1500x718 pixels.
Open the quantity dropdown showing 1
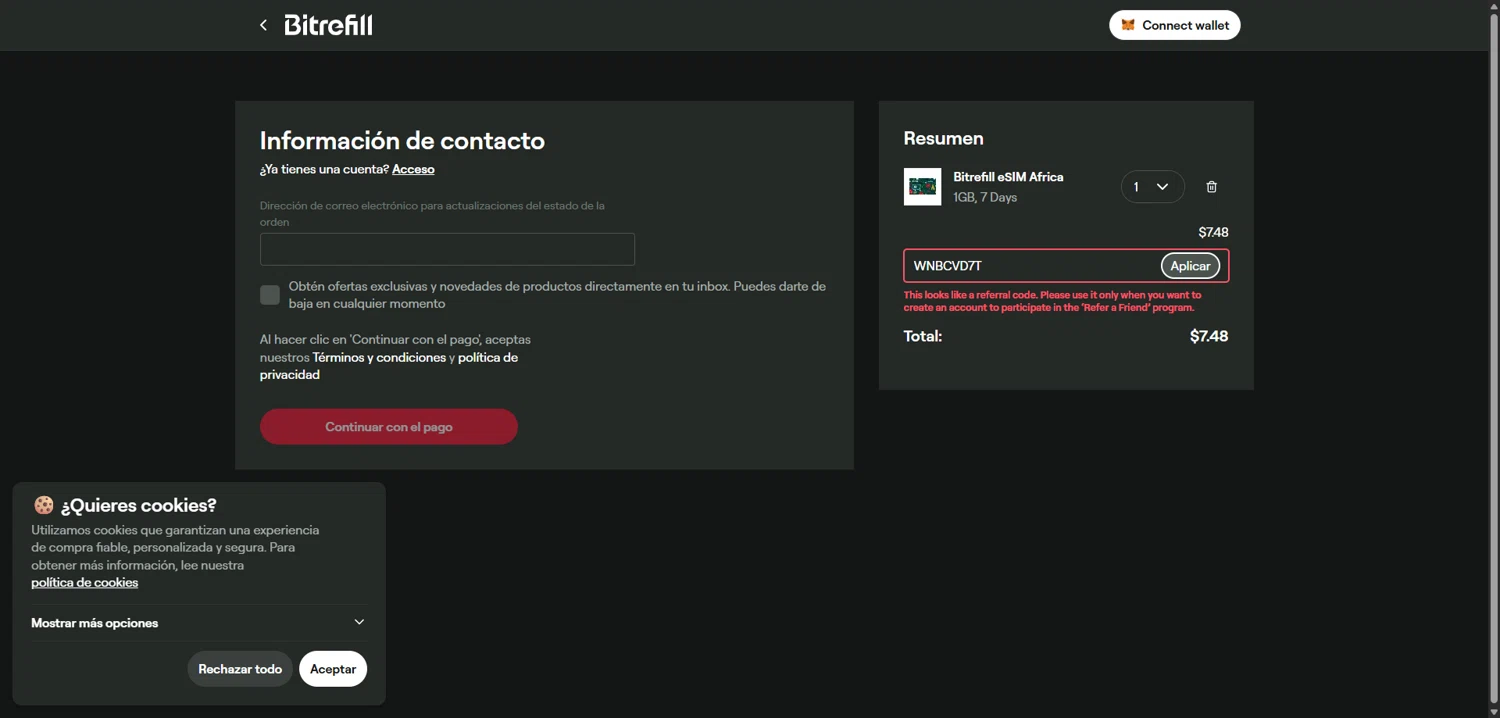[1152, 187]
